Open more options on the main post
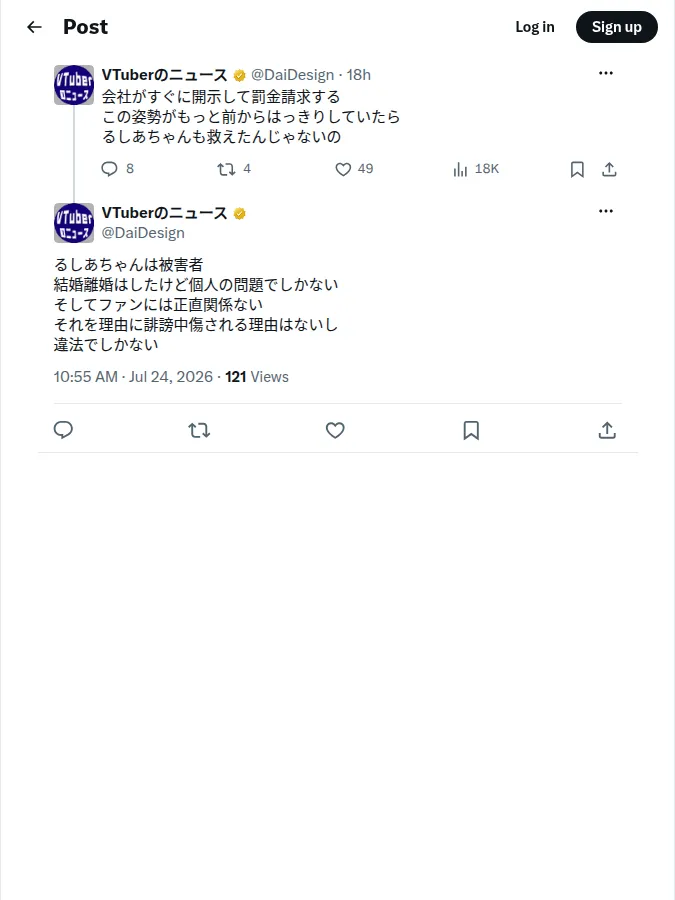Image resolution: width=675 pixels, height=900 pixels. (x=606, y=211)
